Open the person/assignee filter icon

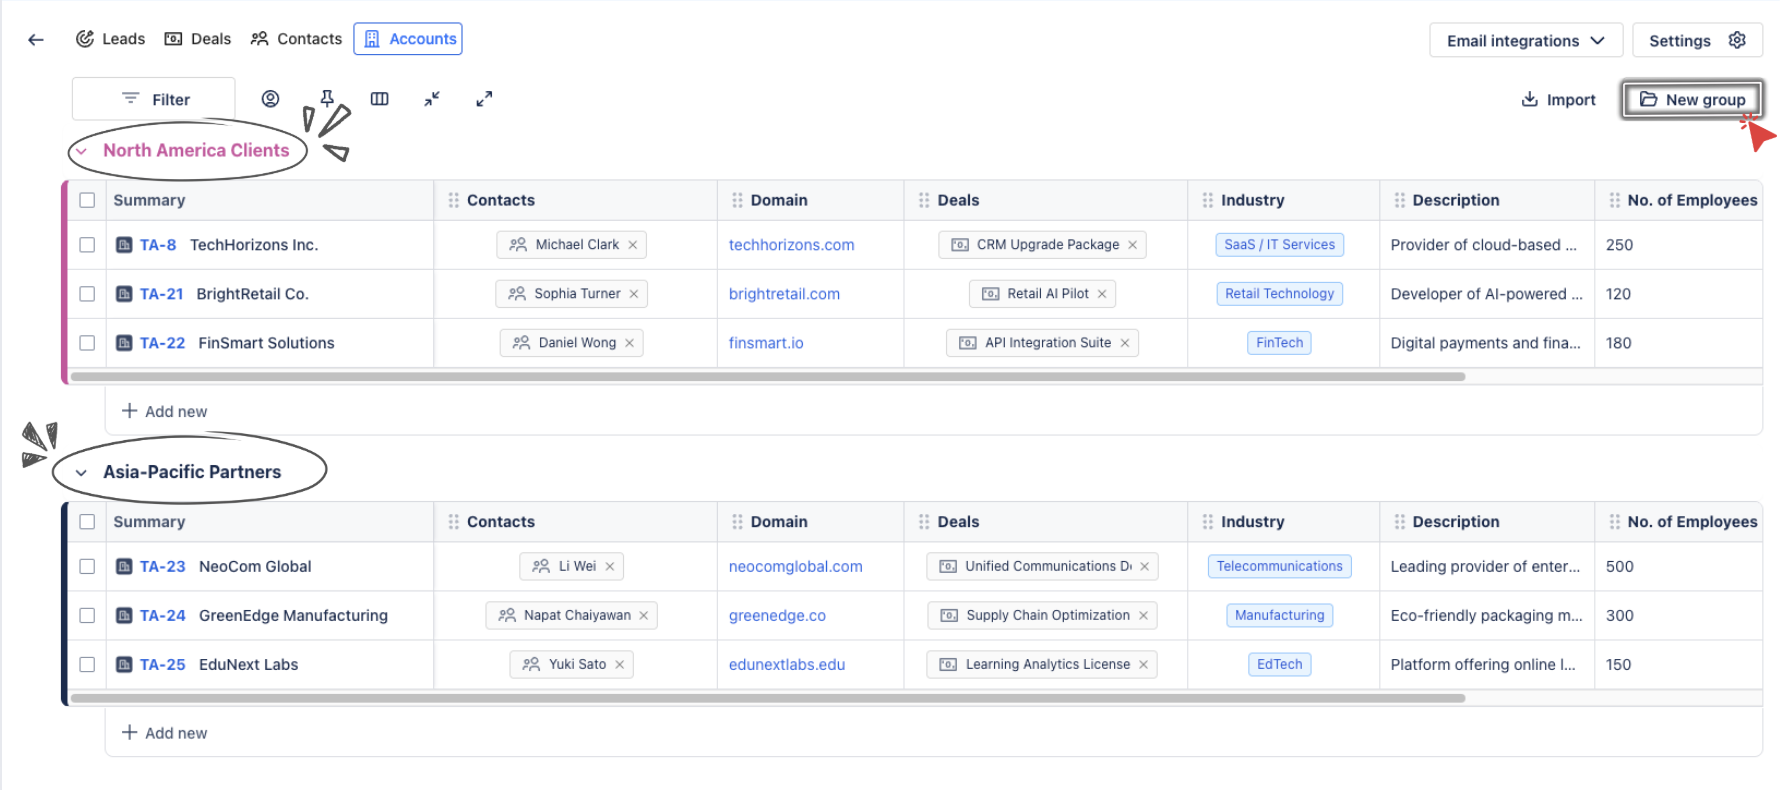click(x=270, y=99)
